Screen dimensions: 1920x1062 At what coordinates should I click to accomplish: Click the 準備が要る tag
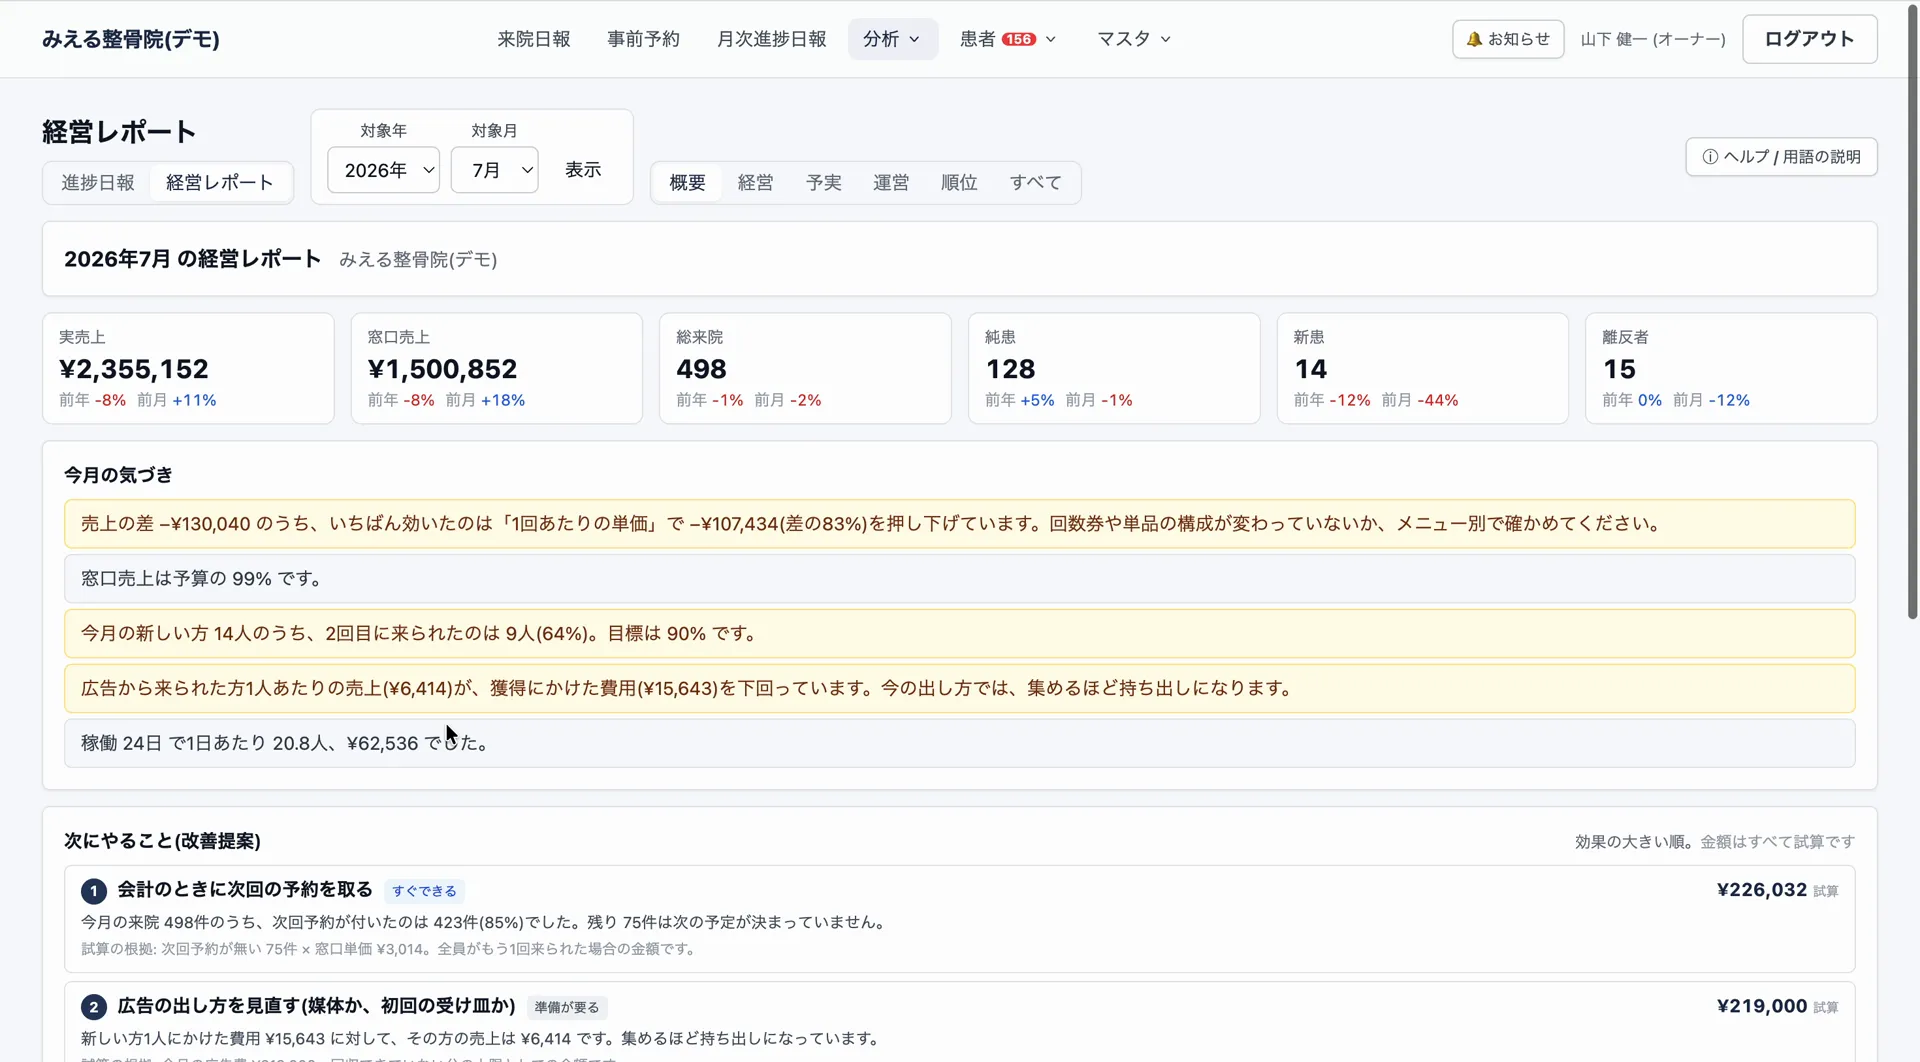point(567,1007)
